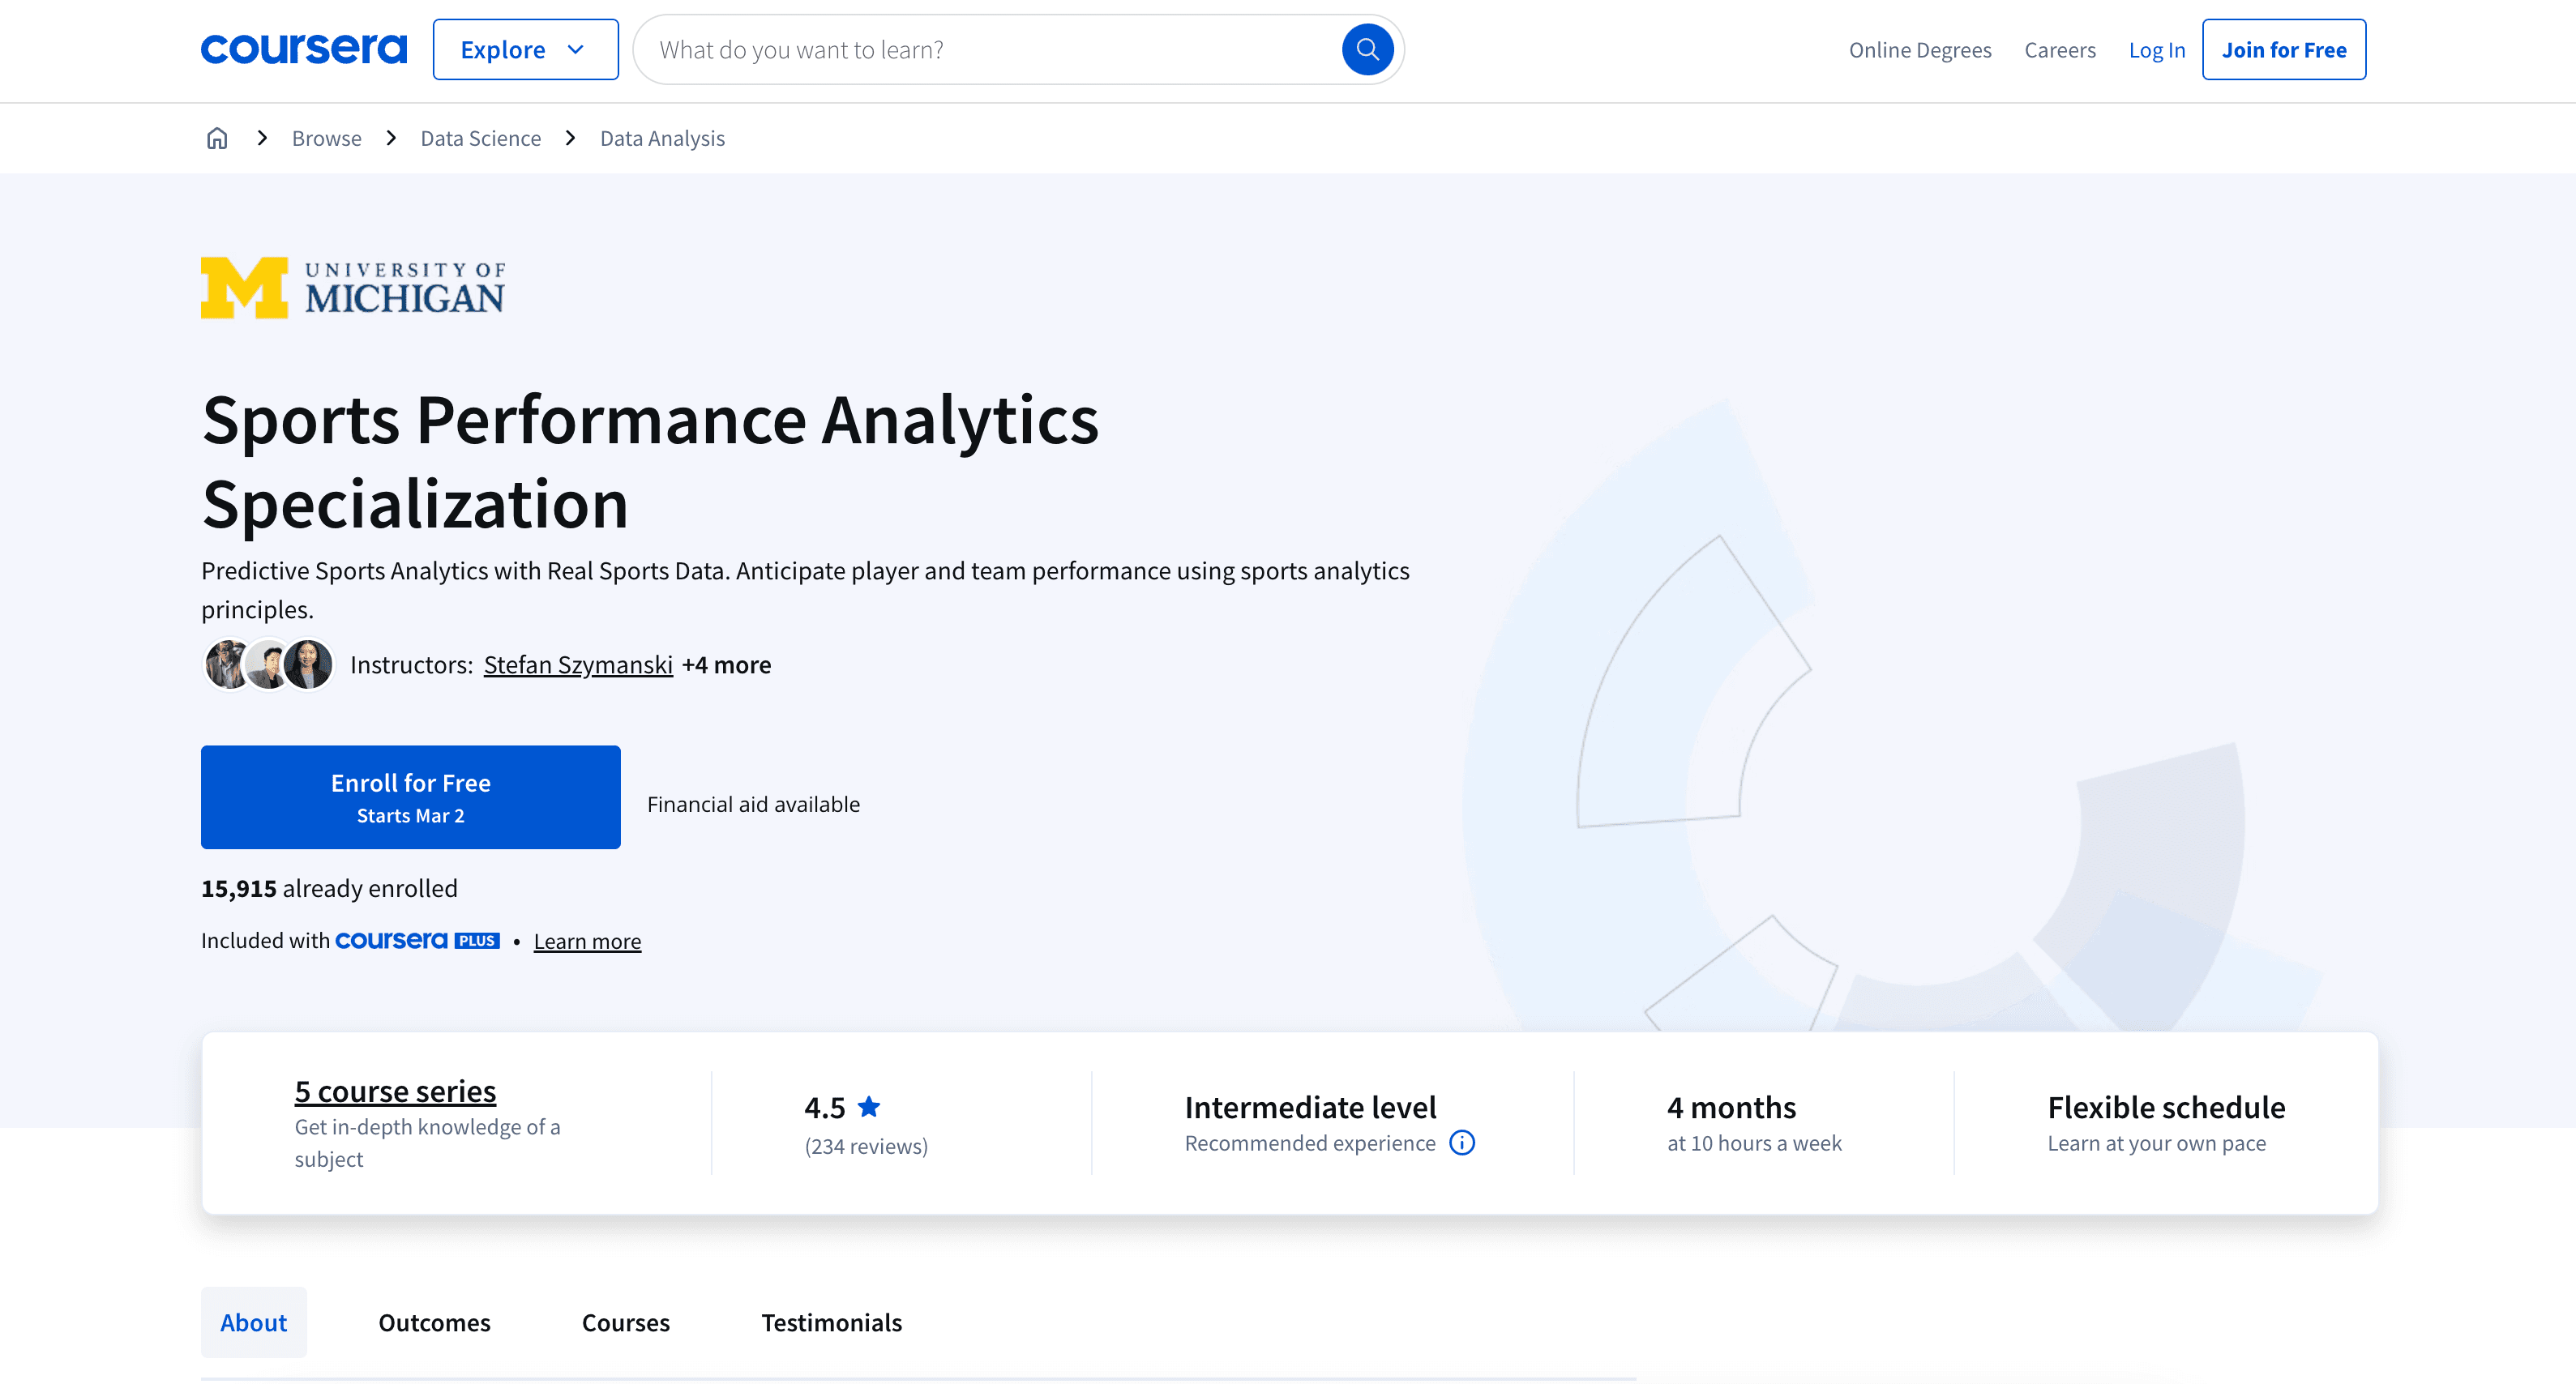Click the Intermediate level heading
This screenshot has height=1384, width=2576.
click(1310, 1107)
